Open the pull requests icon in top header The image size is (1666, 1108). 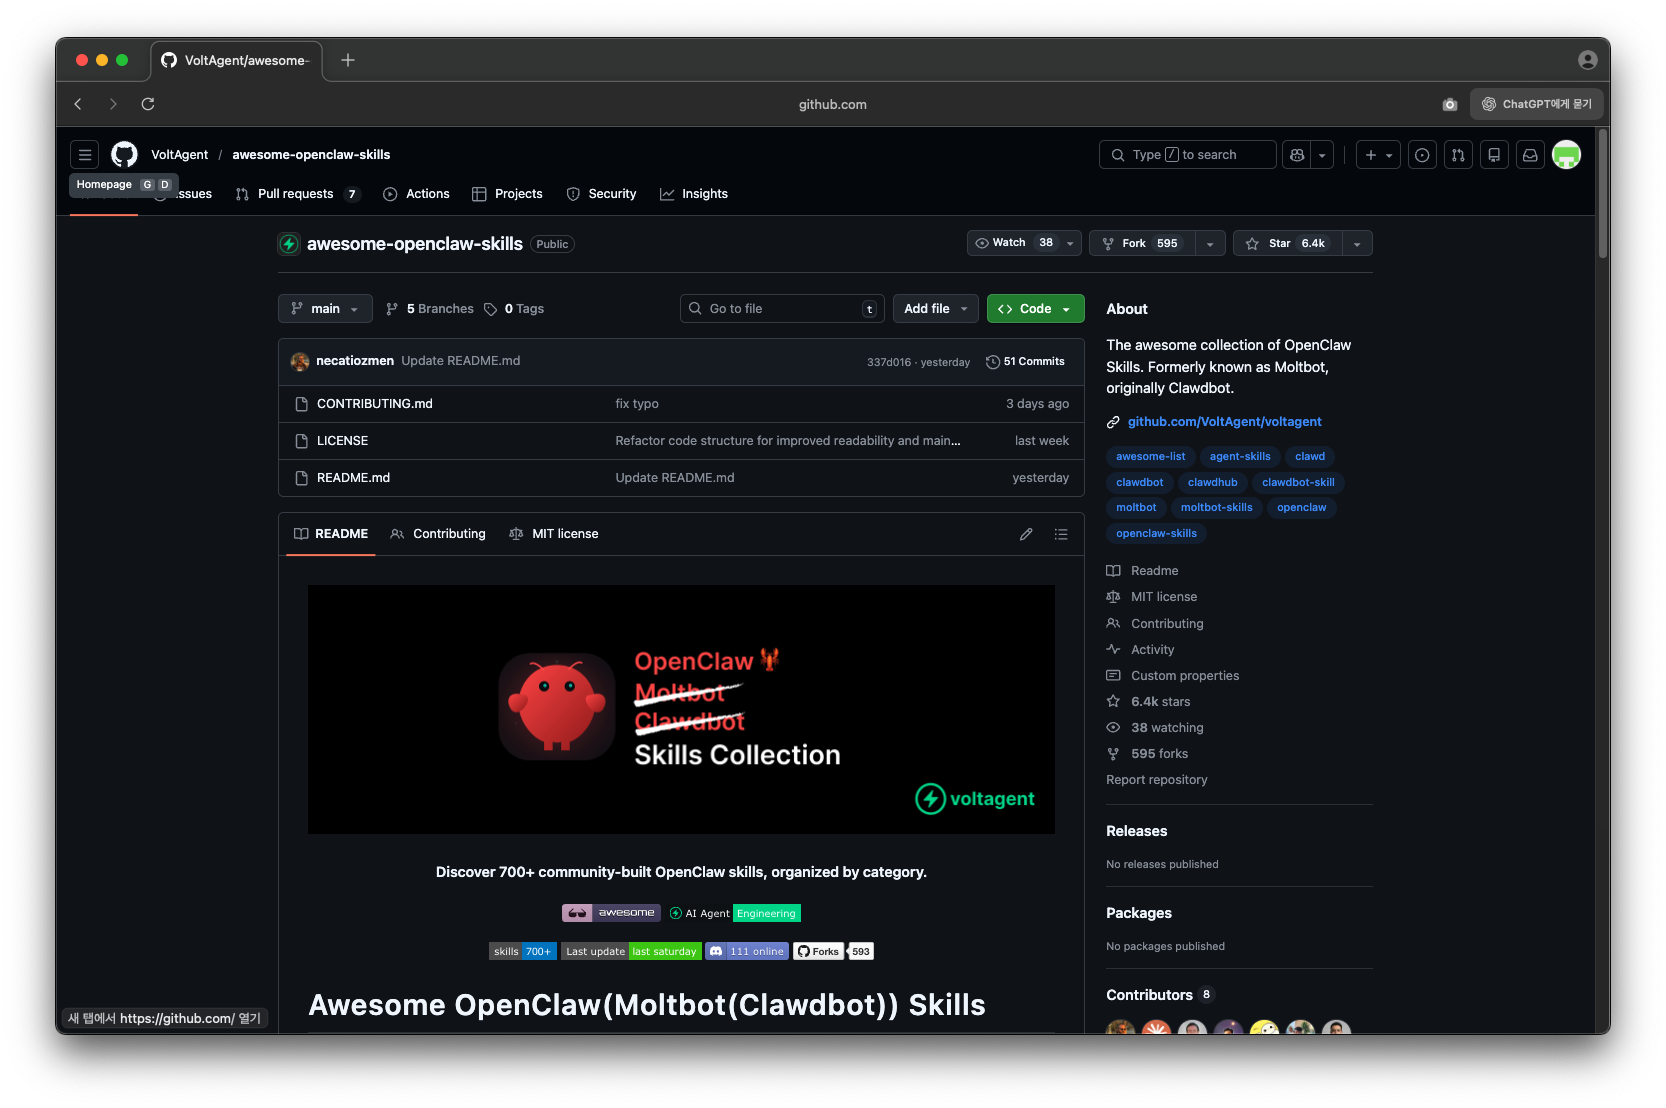1458,155
